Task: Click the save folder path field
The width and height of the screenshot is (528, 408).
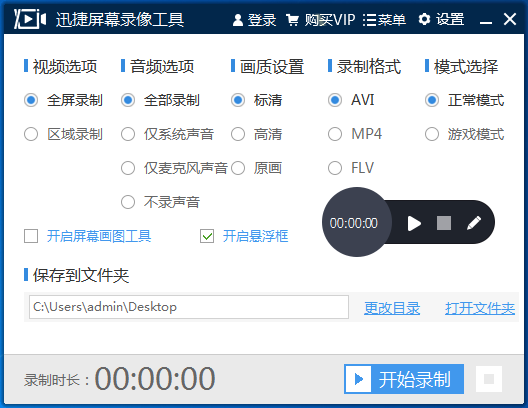Action: (189, 307)
